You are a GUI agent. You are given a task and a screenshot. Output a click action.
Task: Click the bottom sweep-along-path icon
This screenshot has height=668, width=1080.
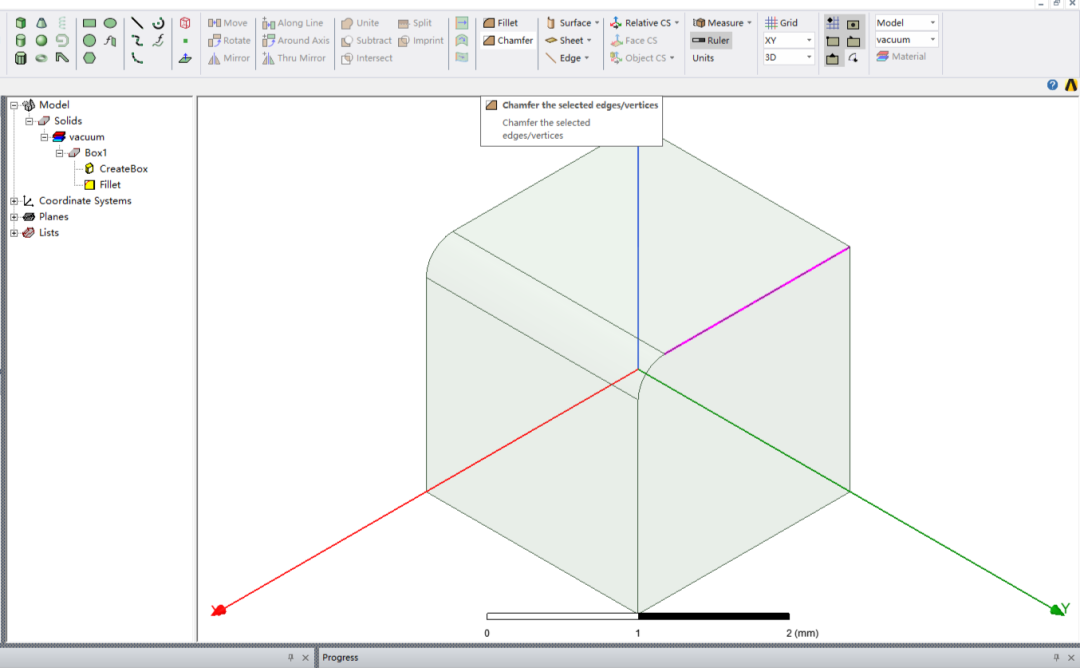click(x=461, y=57)
